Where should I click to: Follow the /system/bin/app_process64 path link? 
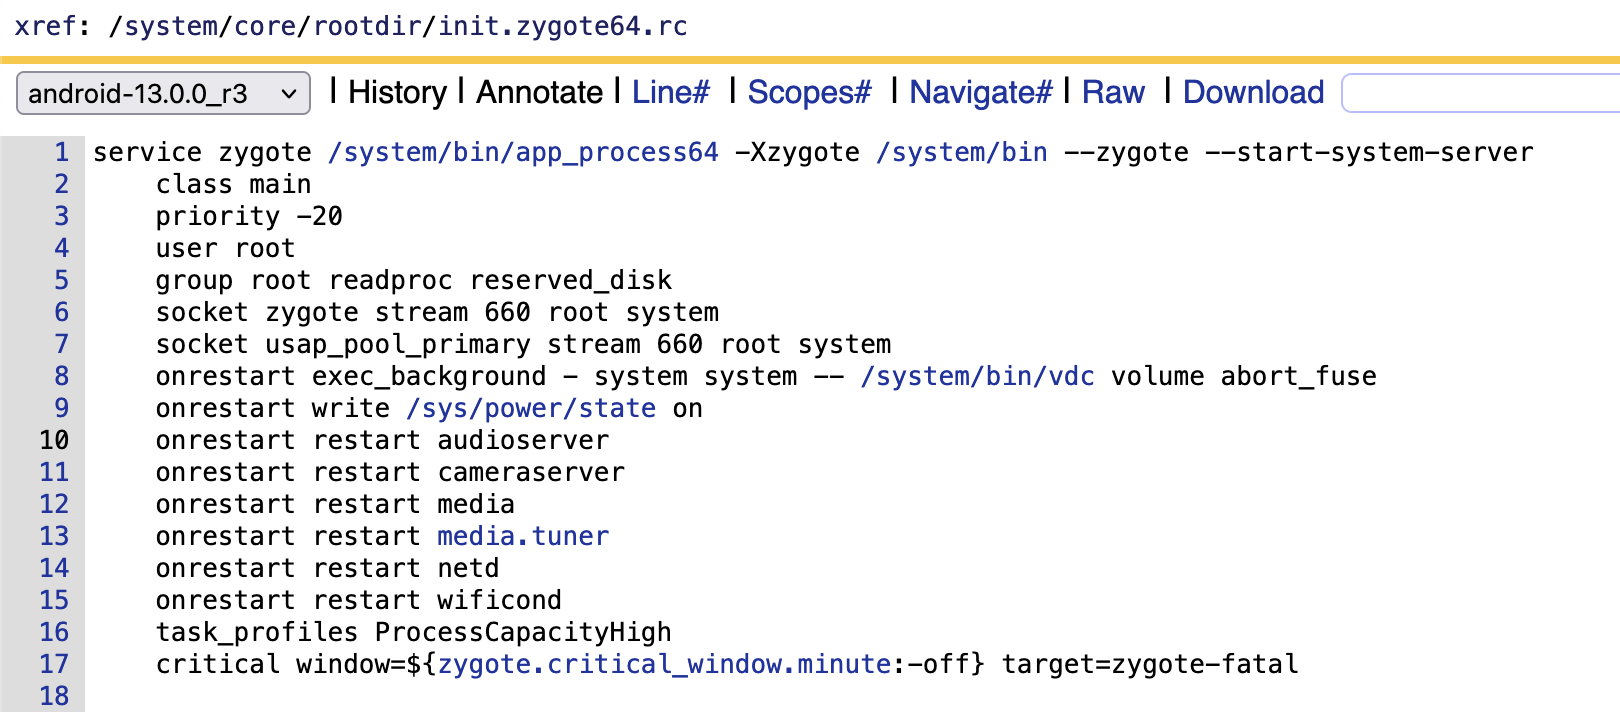tap(523, 152)
